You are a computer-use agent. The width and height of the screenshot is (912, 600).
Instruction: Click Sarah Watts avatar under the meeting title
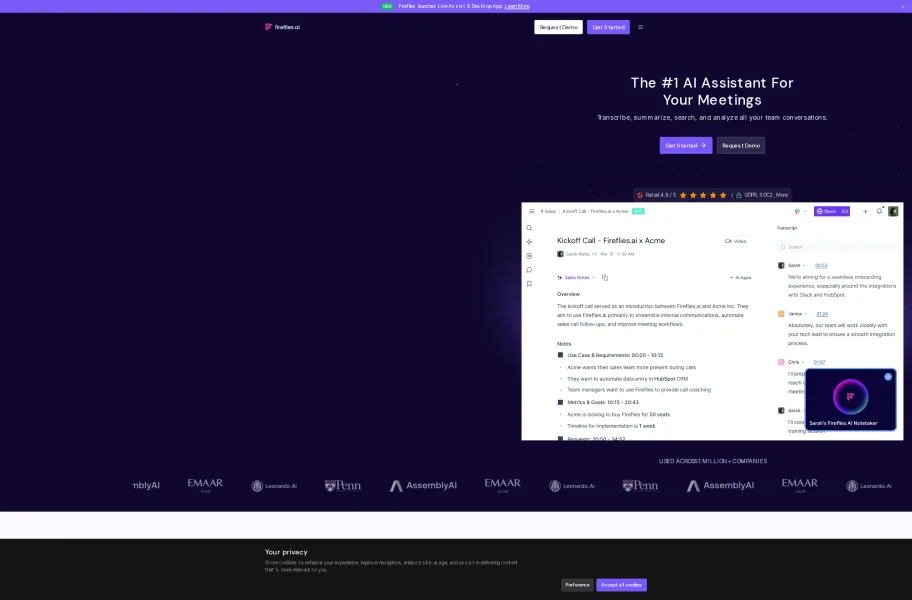click(560, 254)
